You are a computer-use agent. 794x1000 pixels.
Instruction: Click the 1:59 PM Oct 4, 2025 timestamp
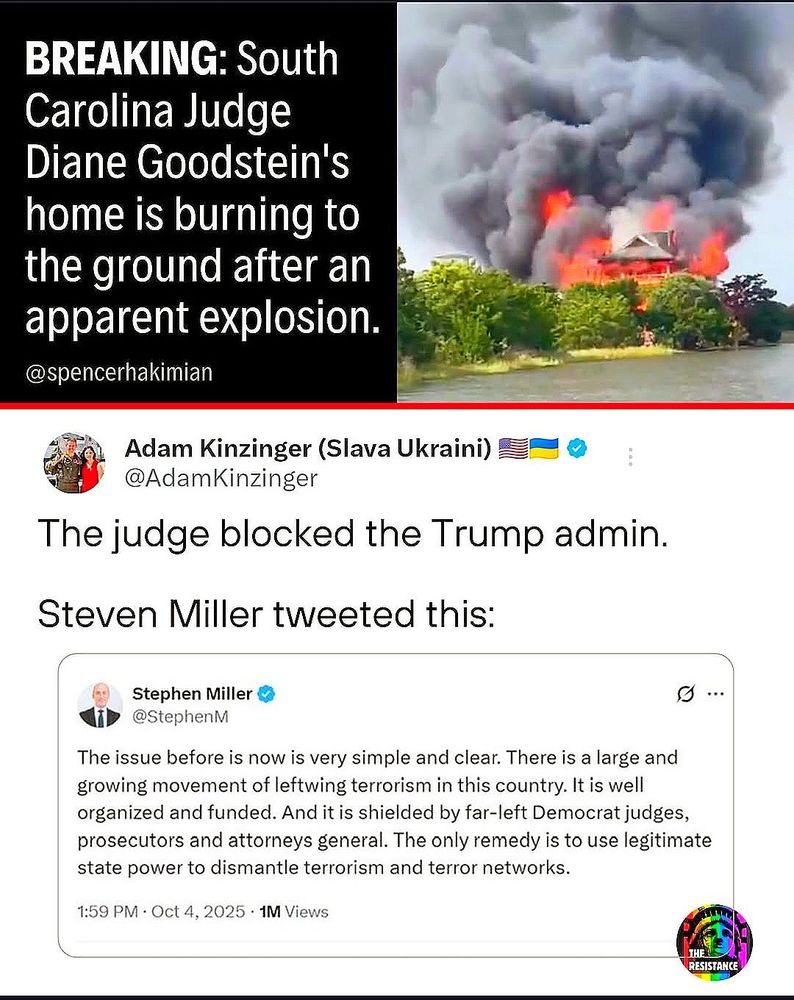click(x=161, y=912)
